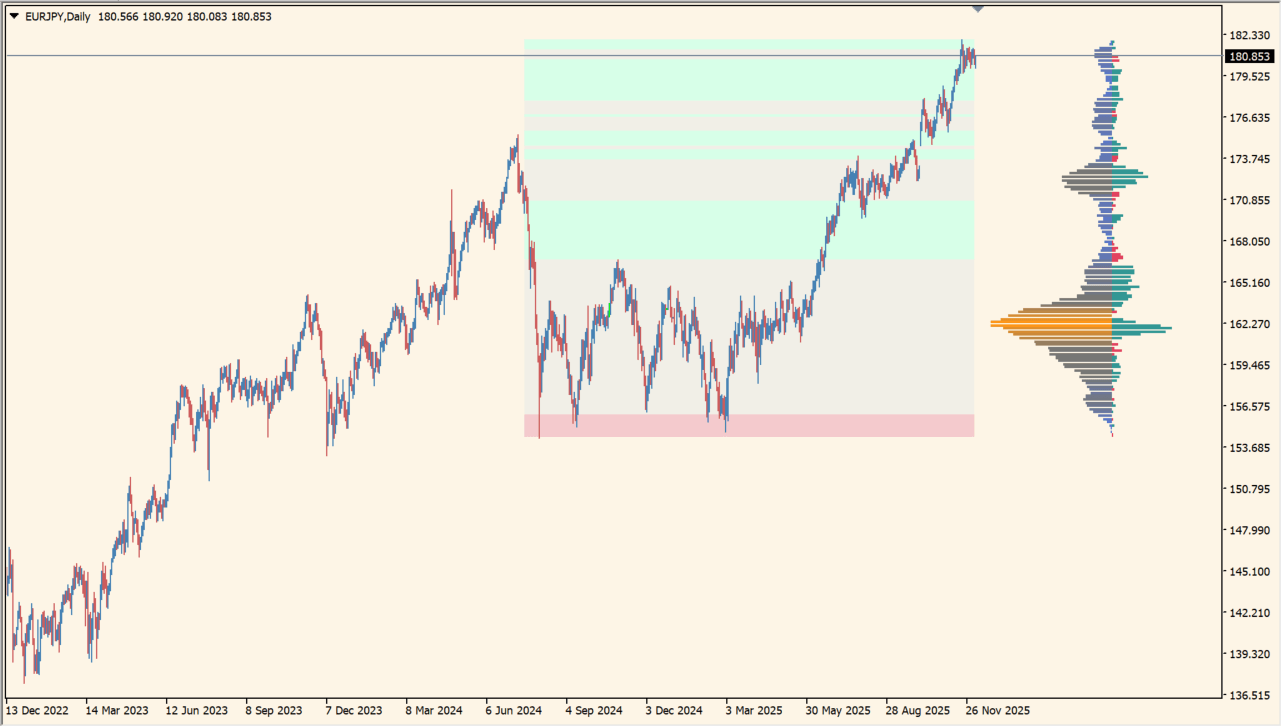Screen dimensions: 1281x726
Task: Click the gray chart shift marker at top
Action: [x=978, y=8]
